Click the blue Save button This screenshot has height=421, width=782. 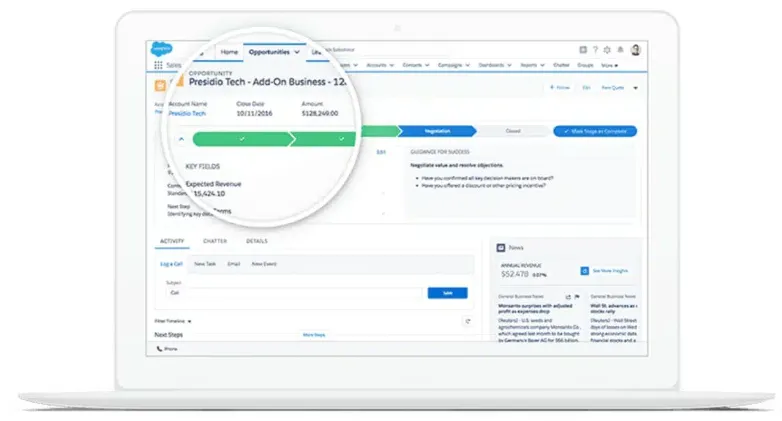coord(447,293)
